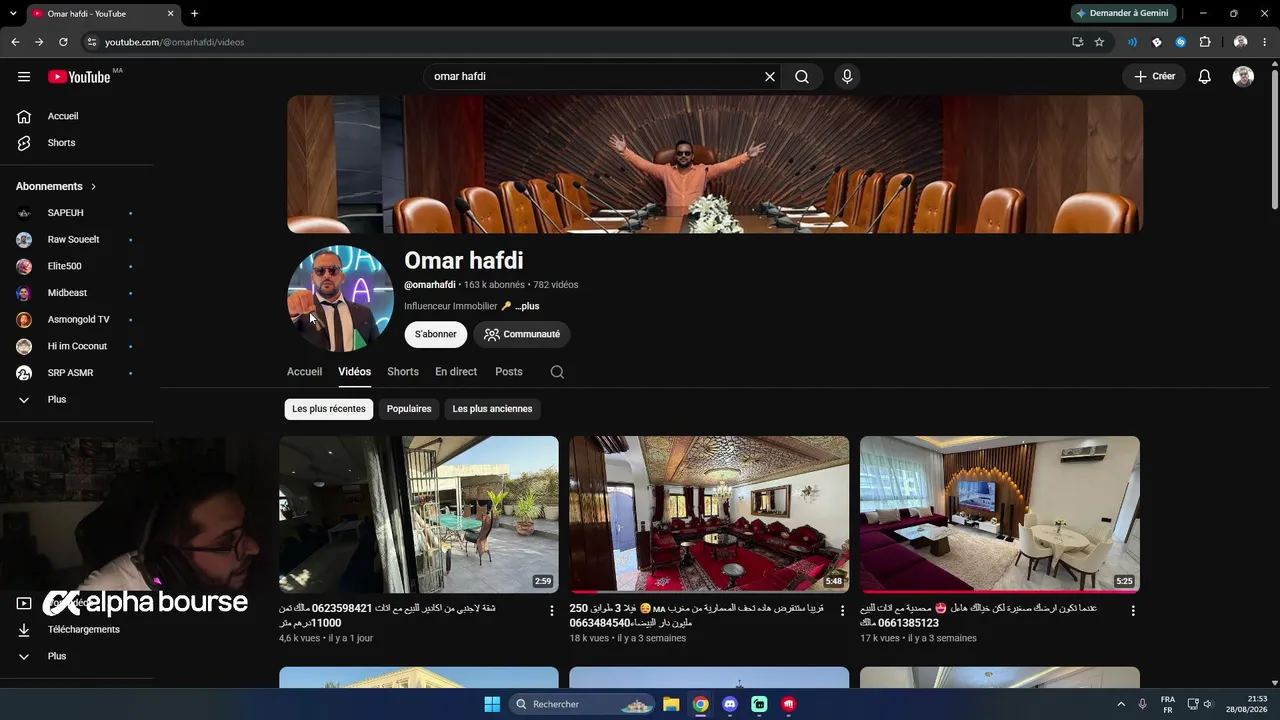Open File Explorer from the taskbar

pyautogui.click(x=671, y=704)
